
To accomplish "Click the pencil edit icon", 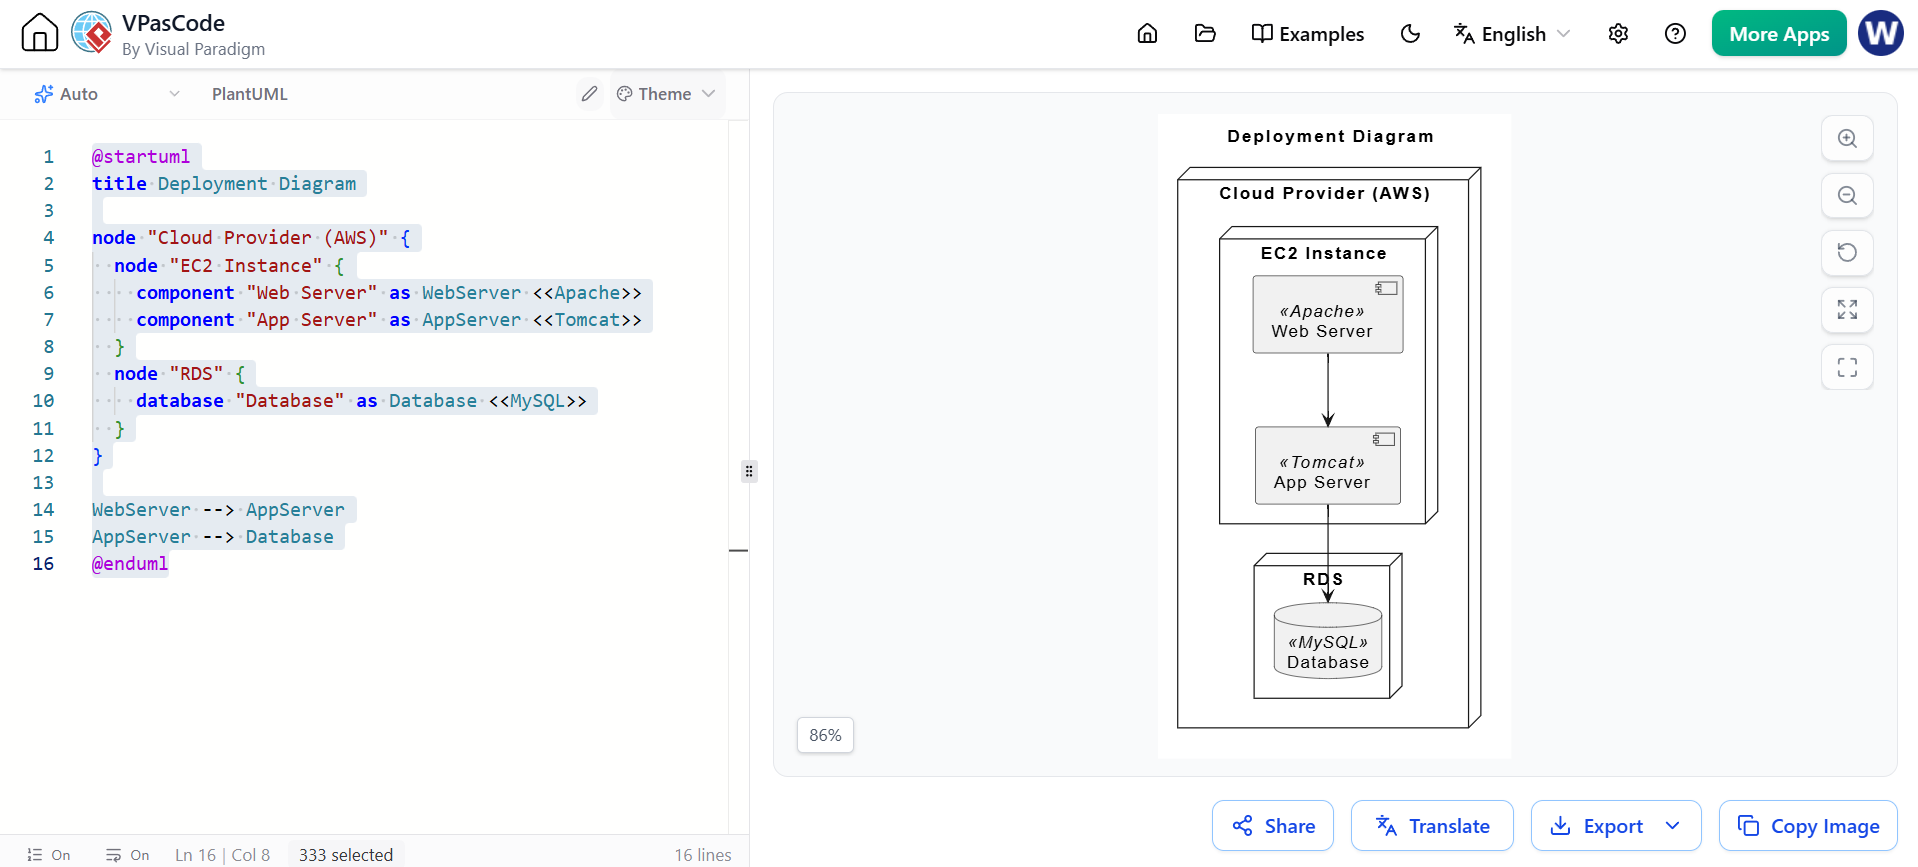I will (x=589, y=94).
